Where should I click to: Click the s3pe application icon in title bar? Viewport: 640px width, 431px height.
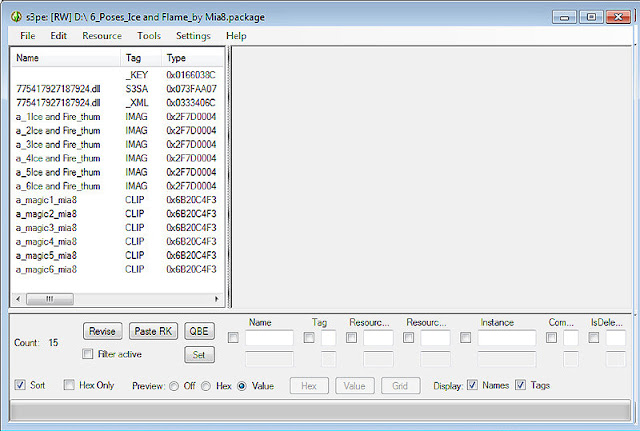[x=16, y=17]
